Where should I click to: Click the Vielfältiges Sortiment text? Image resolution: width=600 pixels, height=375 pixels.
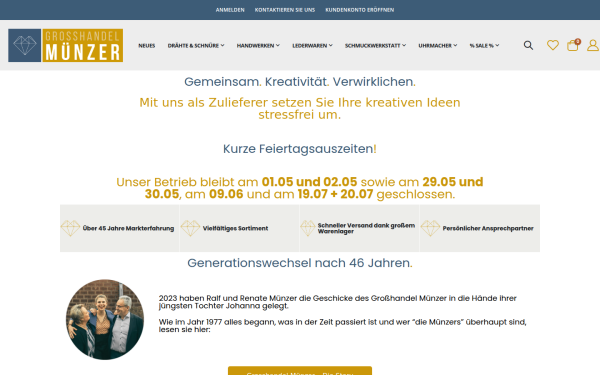coord(235,228)
